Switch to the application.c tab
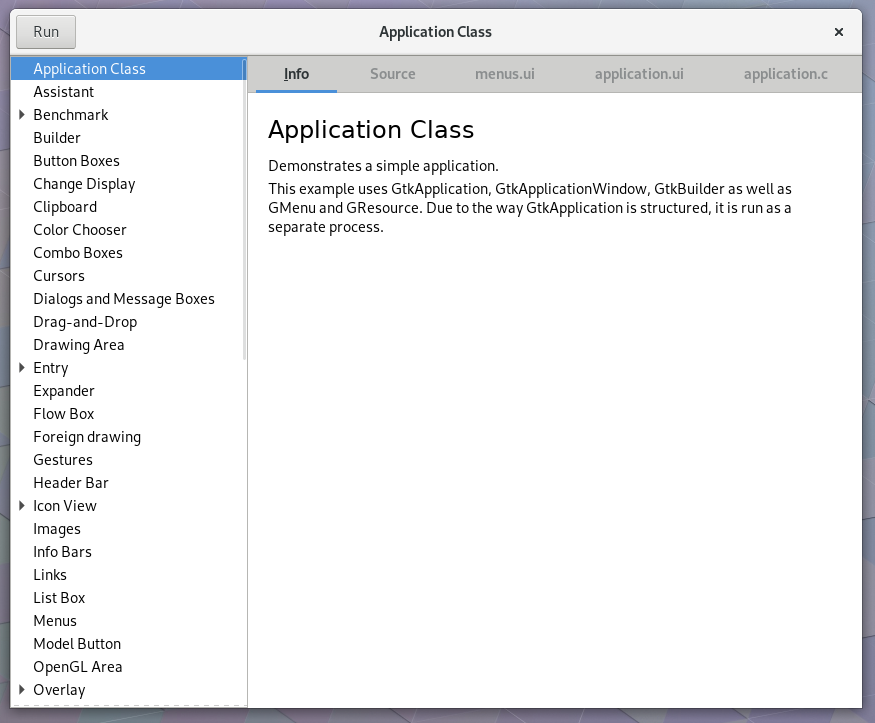The image size is (875, 723). [785, 74]
